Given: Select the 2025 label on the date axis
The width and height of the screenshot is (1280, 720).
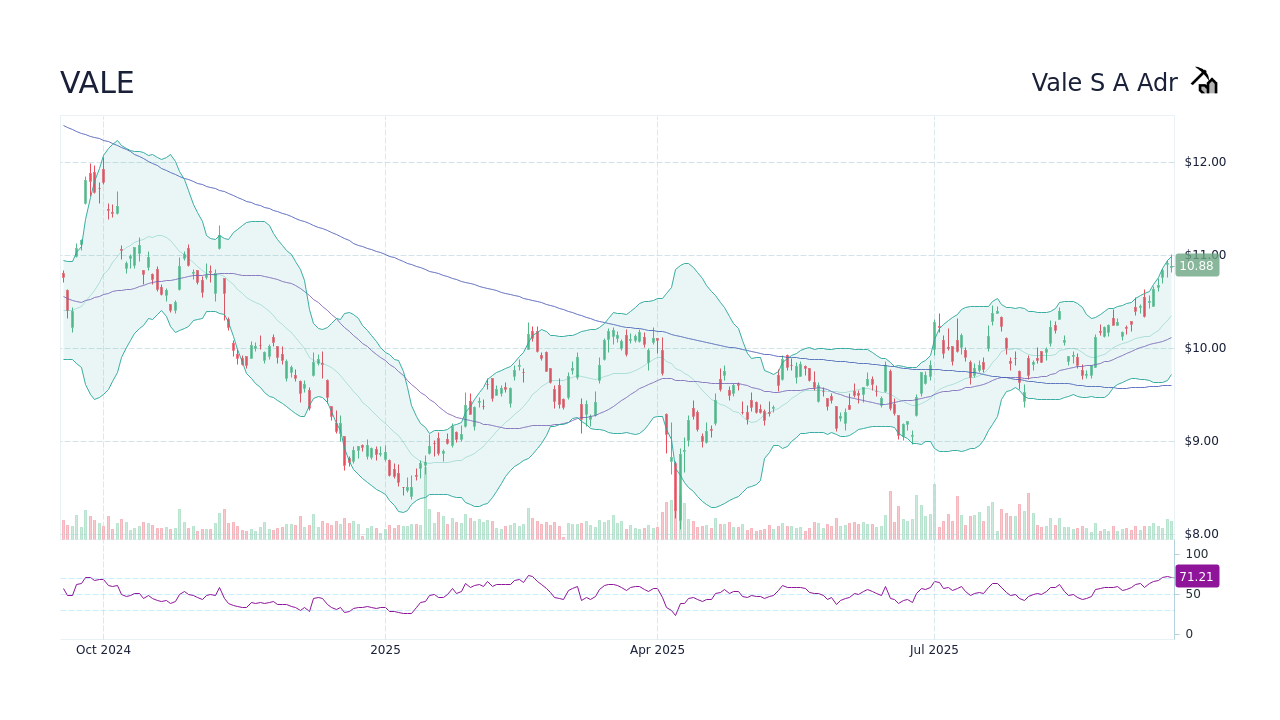Looking at the screenshot, I should click(x=385, y=649).
